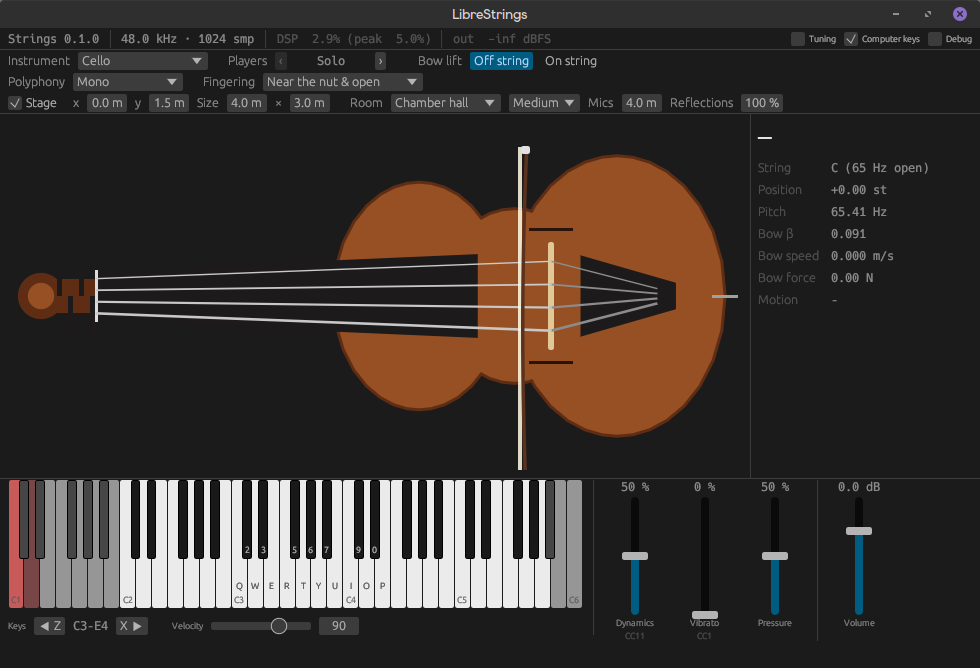Click piano key labeled I

click(x=351, y=587)
